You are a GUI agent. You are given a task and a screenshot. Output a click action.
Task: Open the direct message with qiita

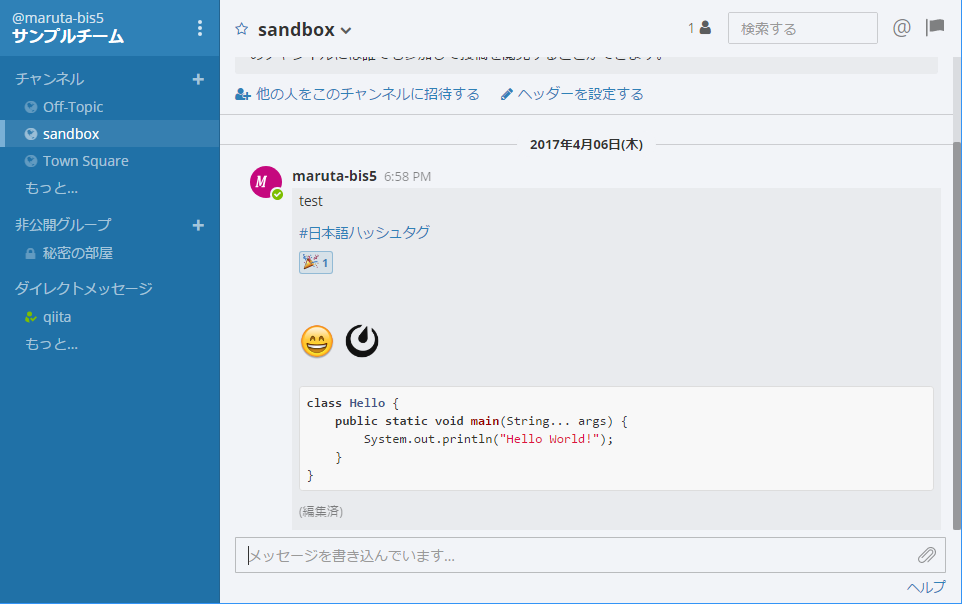(56, 317)
